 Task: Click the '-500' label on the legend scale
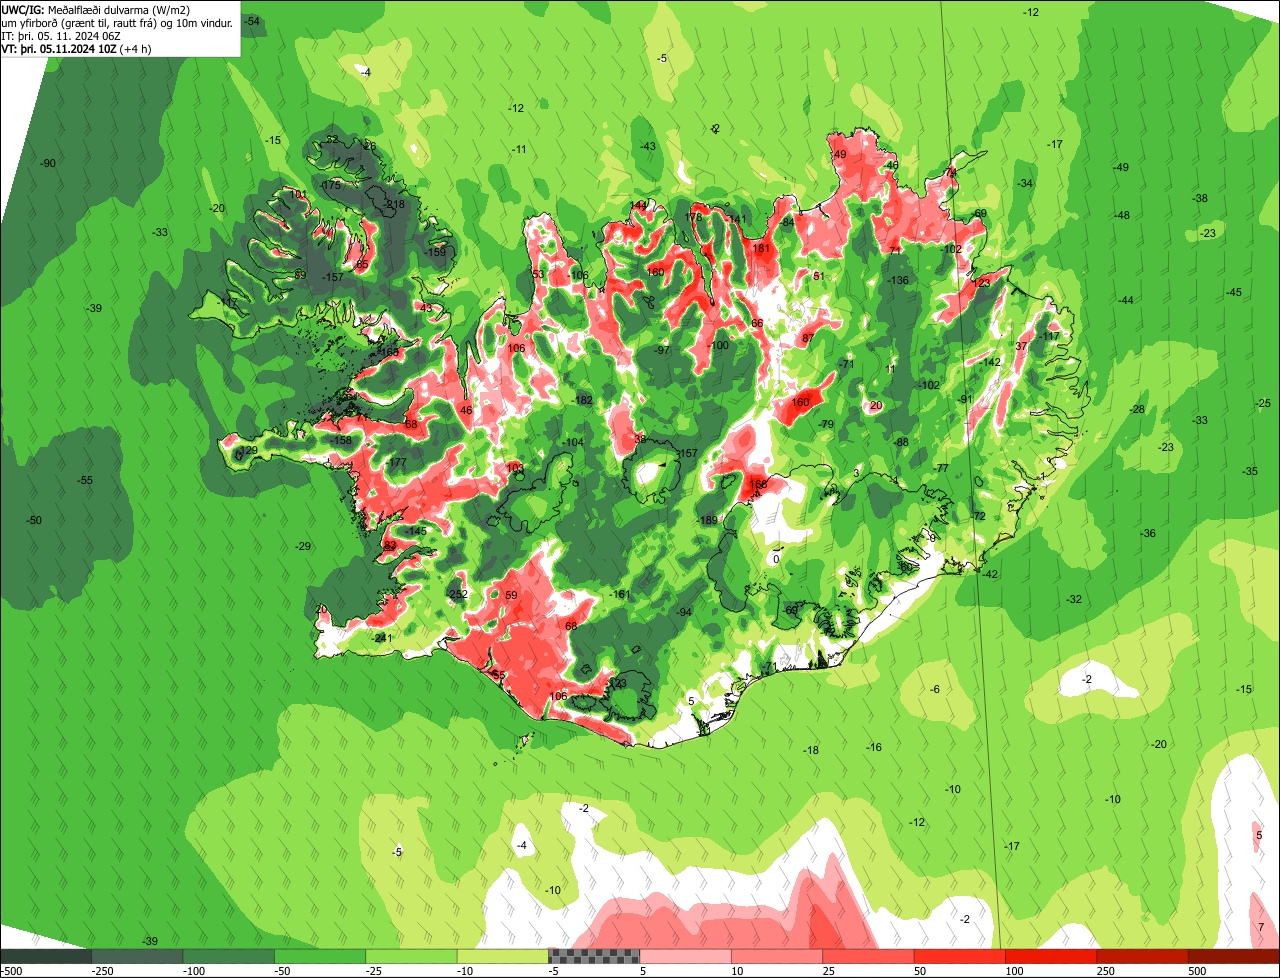point(11,971)
